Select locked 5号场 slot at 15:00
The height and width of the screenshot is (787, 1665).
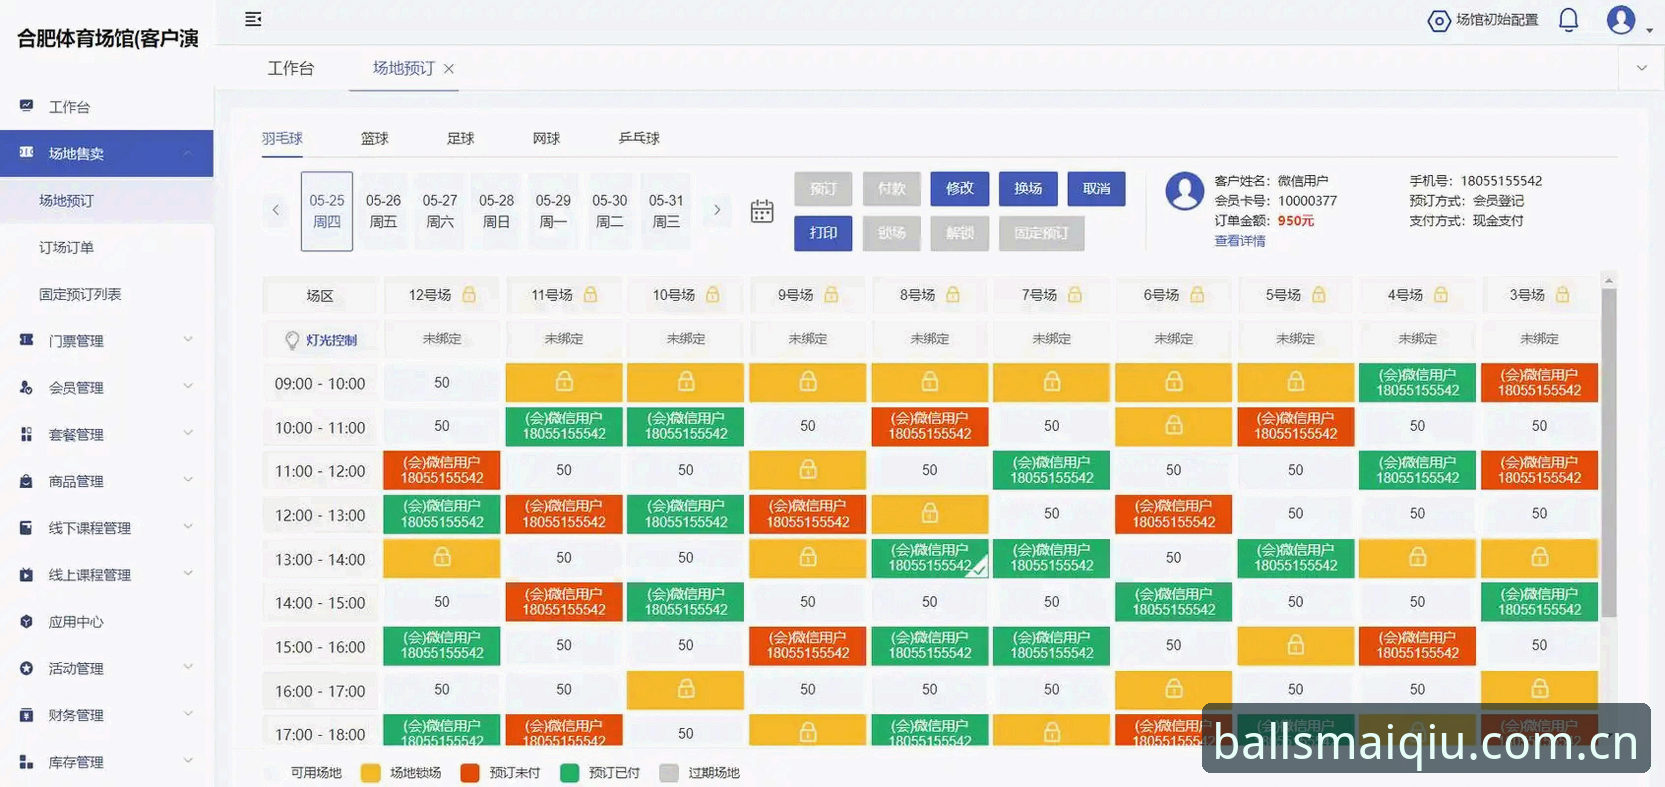[x=1295, y=645]
